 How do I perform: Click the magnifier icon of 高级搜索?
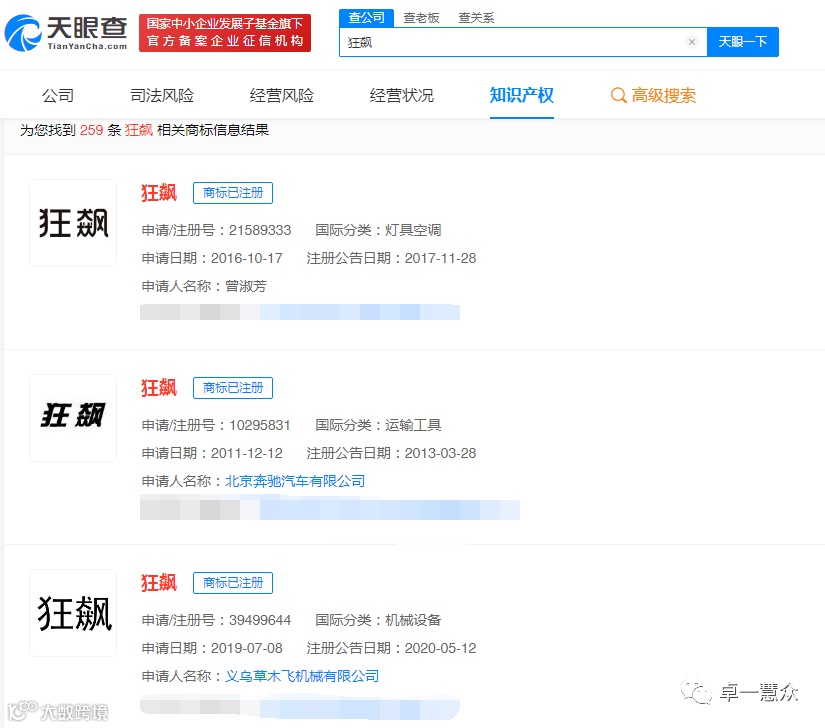tap(618, 96)
